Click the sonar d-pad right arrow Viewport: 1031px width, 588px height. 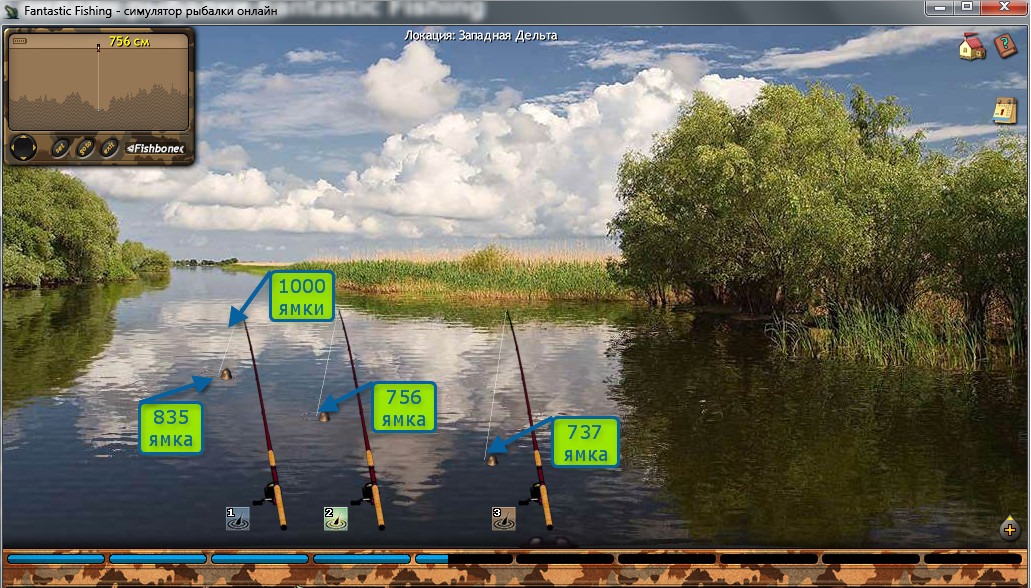coord(32,148)
